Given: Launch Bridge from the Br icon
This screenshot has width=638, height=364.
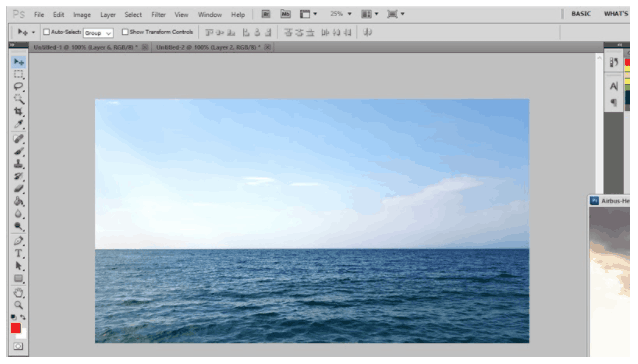Looking at the screenshot, I should (266, 14).
